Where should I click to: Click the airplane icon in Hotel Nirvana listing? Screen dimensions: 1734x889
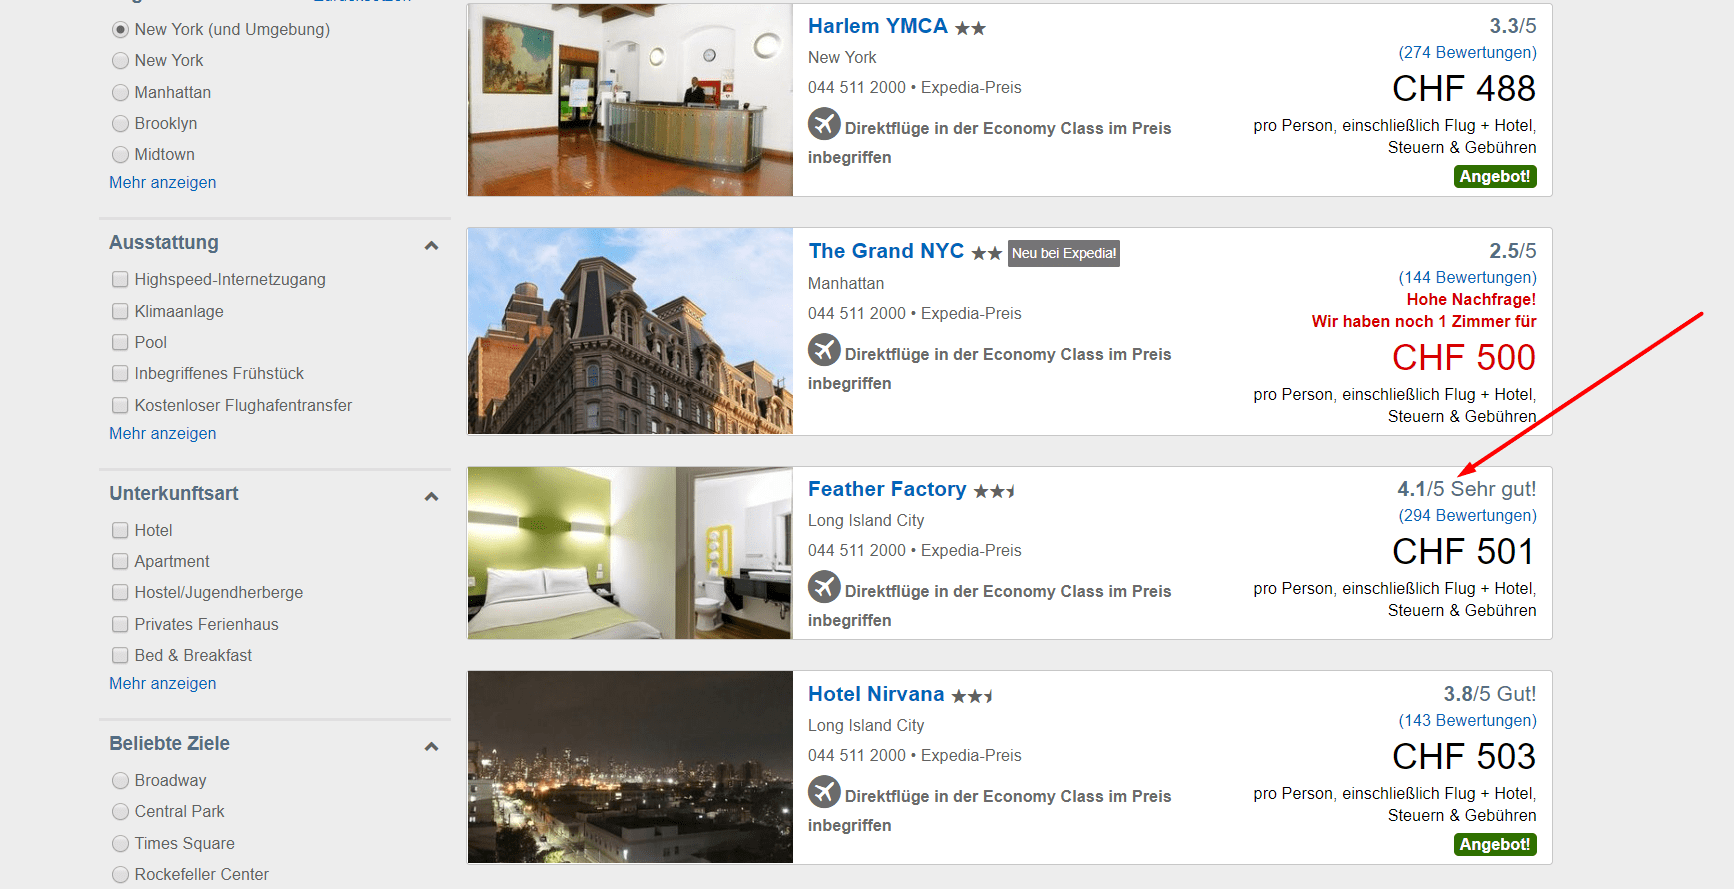tap(824, 793)
